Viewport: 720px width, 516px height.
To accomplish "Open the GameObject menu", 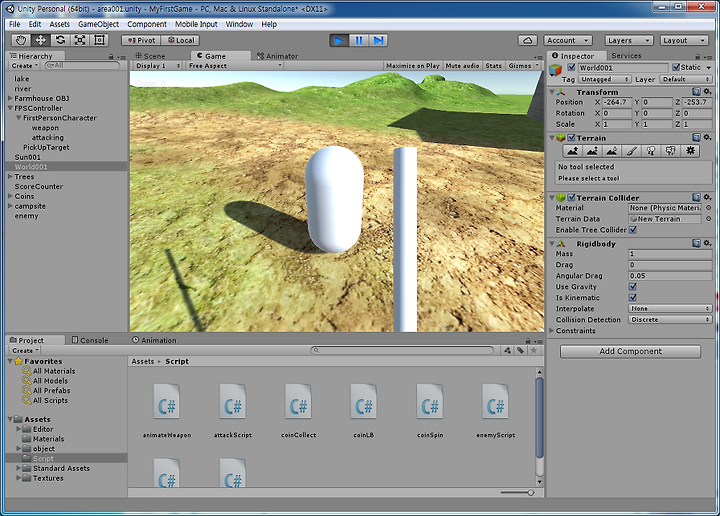I will [x=98, y=24].
